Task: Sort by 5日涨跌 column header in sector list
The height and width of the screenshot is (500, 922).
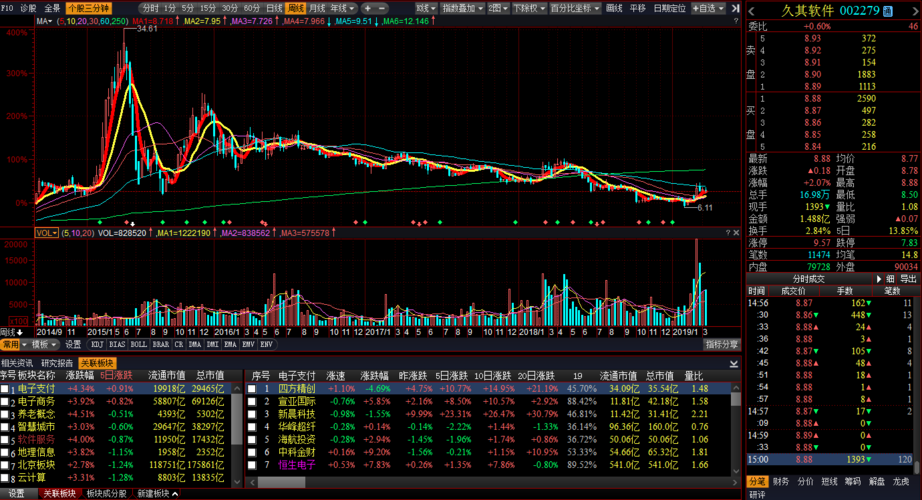Action: coord(116,375)
